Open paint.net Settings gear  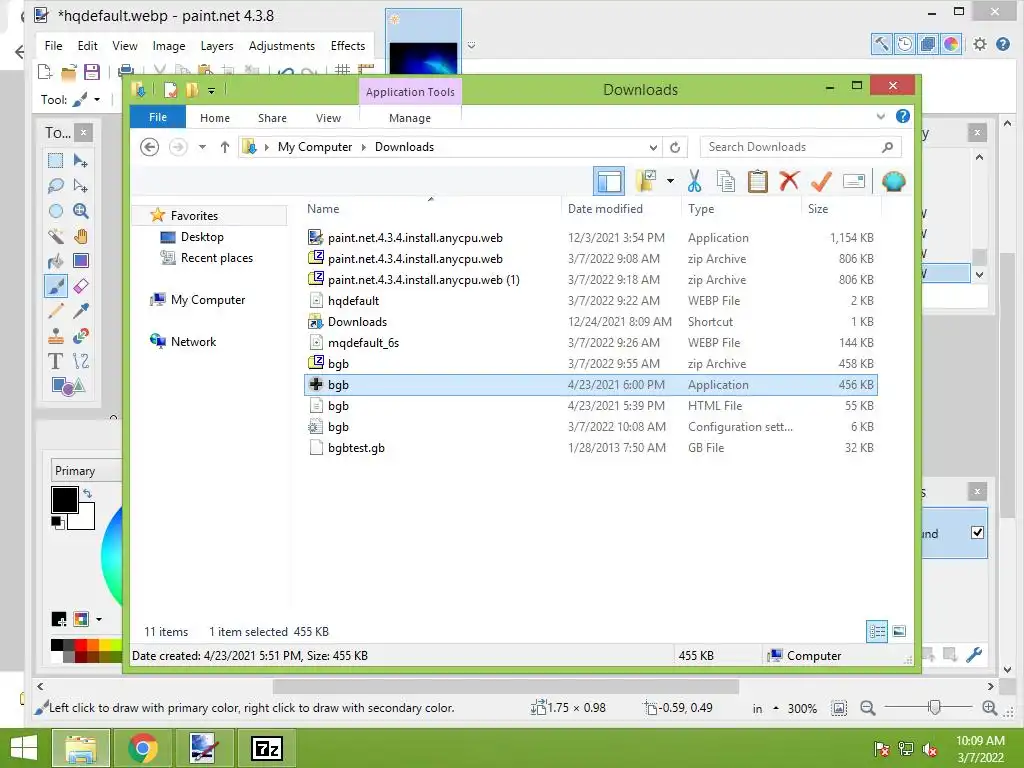click(x=980, y=44)
